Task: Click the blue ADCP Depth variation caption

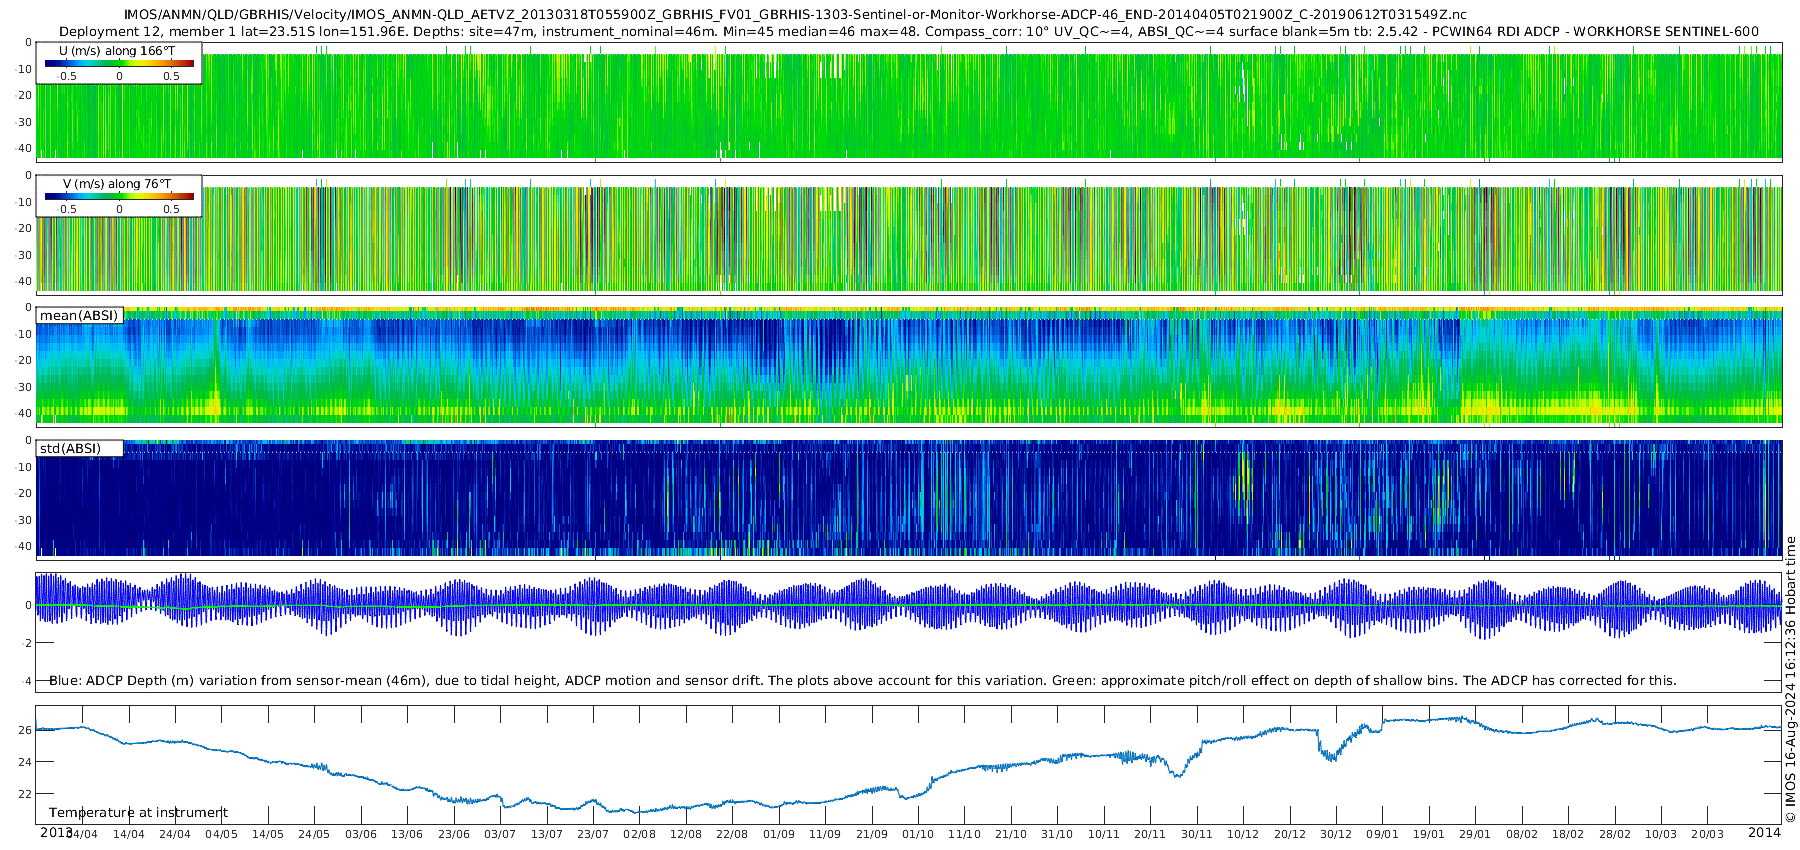Action: point(863,680)
